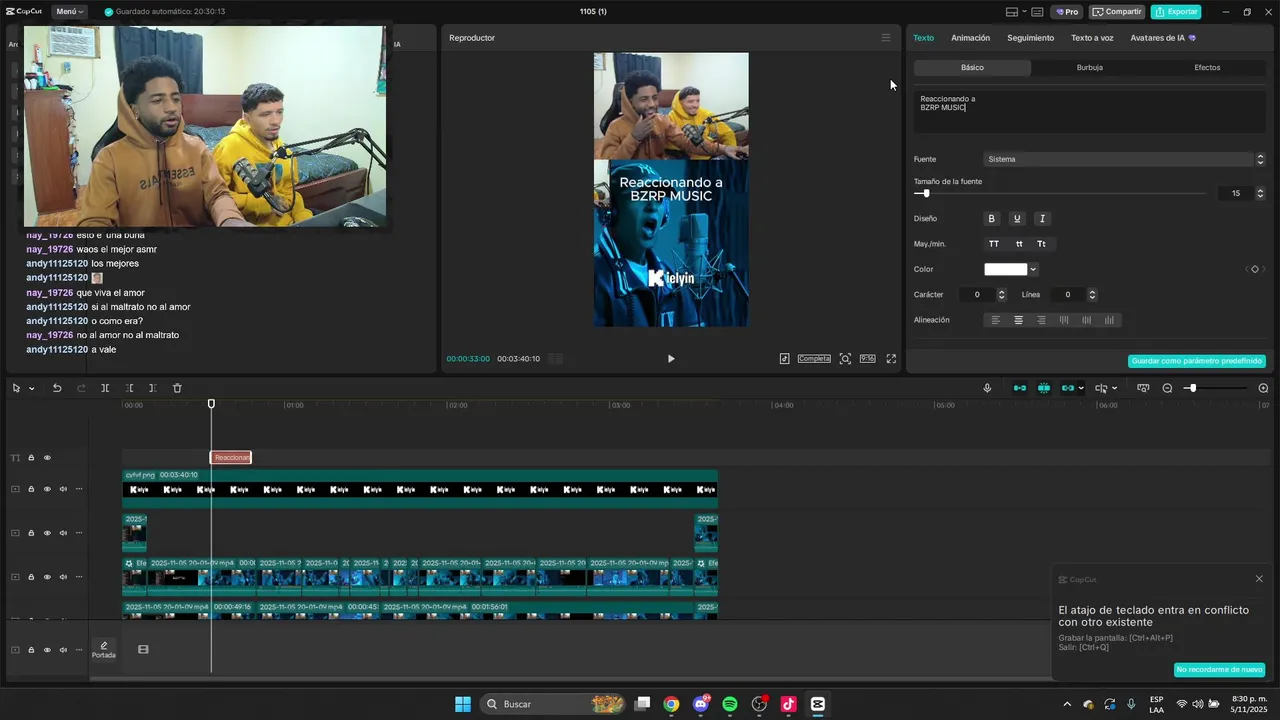This screenshot has width=1280, height=720.
Task: Click the Compartir button
Action: 1117,12
